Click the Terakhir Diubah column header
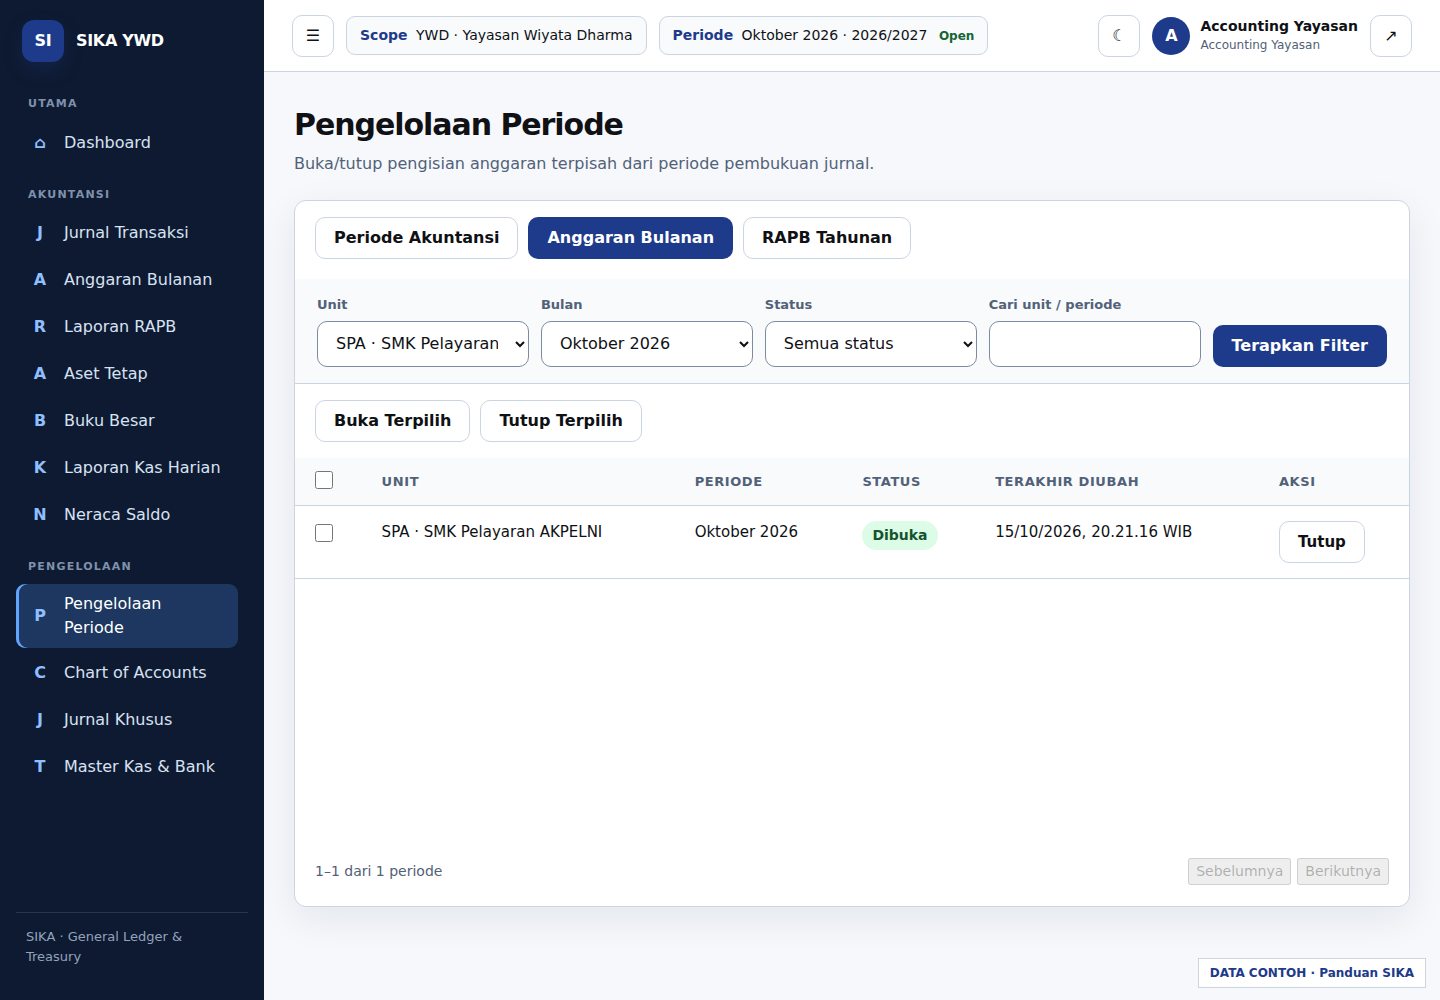The width and height of the screenshot is (1440, 1000). 1067,482
